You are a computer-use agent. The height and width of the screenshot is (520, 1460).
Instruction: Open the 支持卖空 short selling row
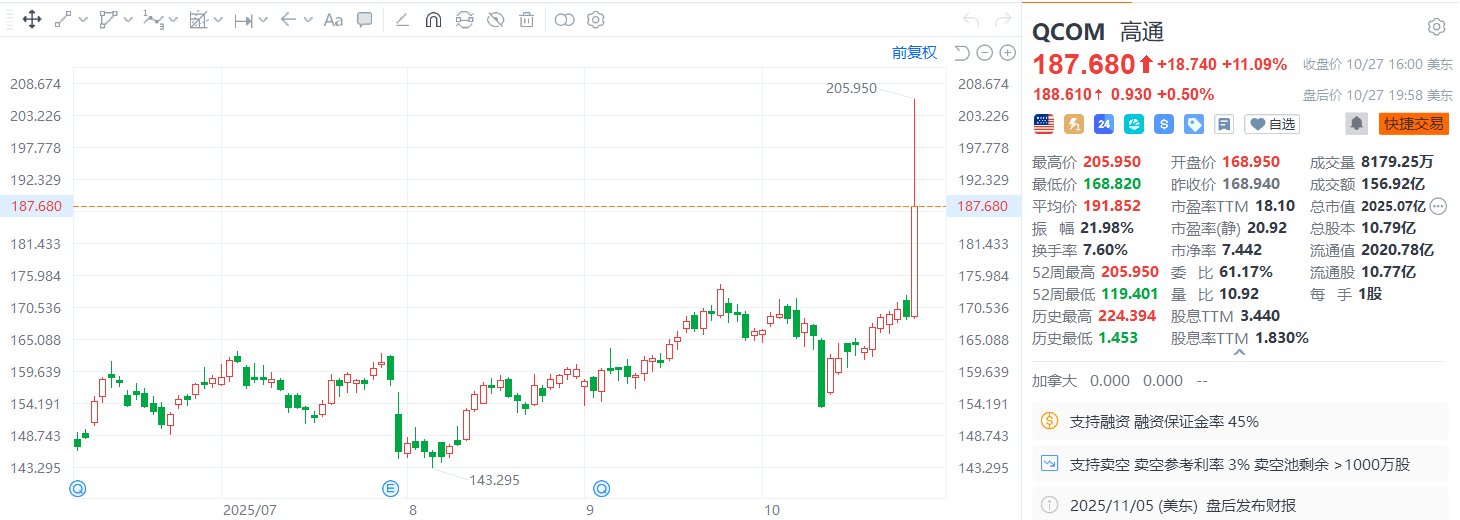pyautogui.click(x=1240, y=464)
